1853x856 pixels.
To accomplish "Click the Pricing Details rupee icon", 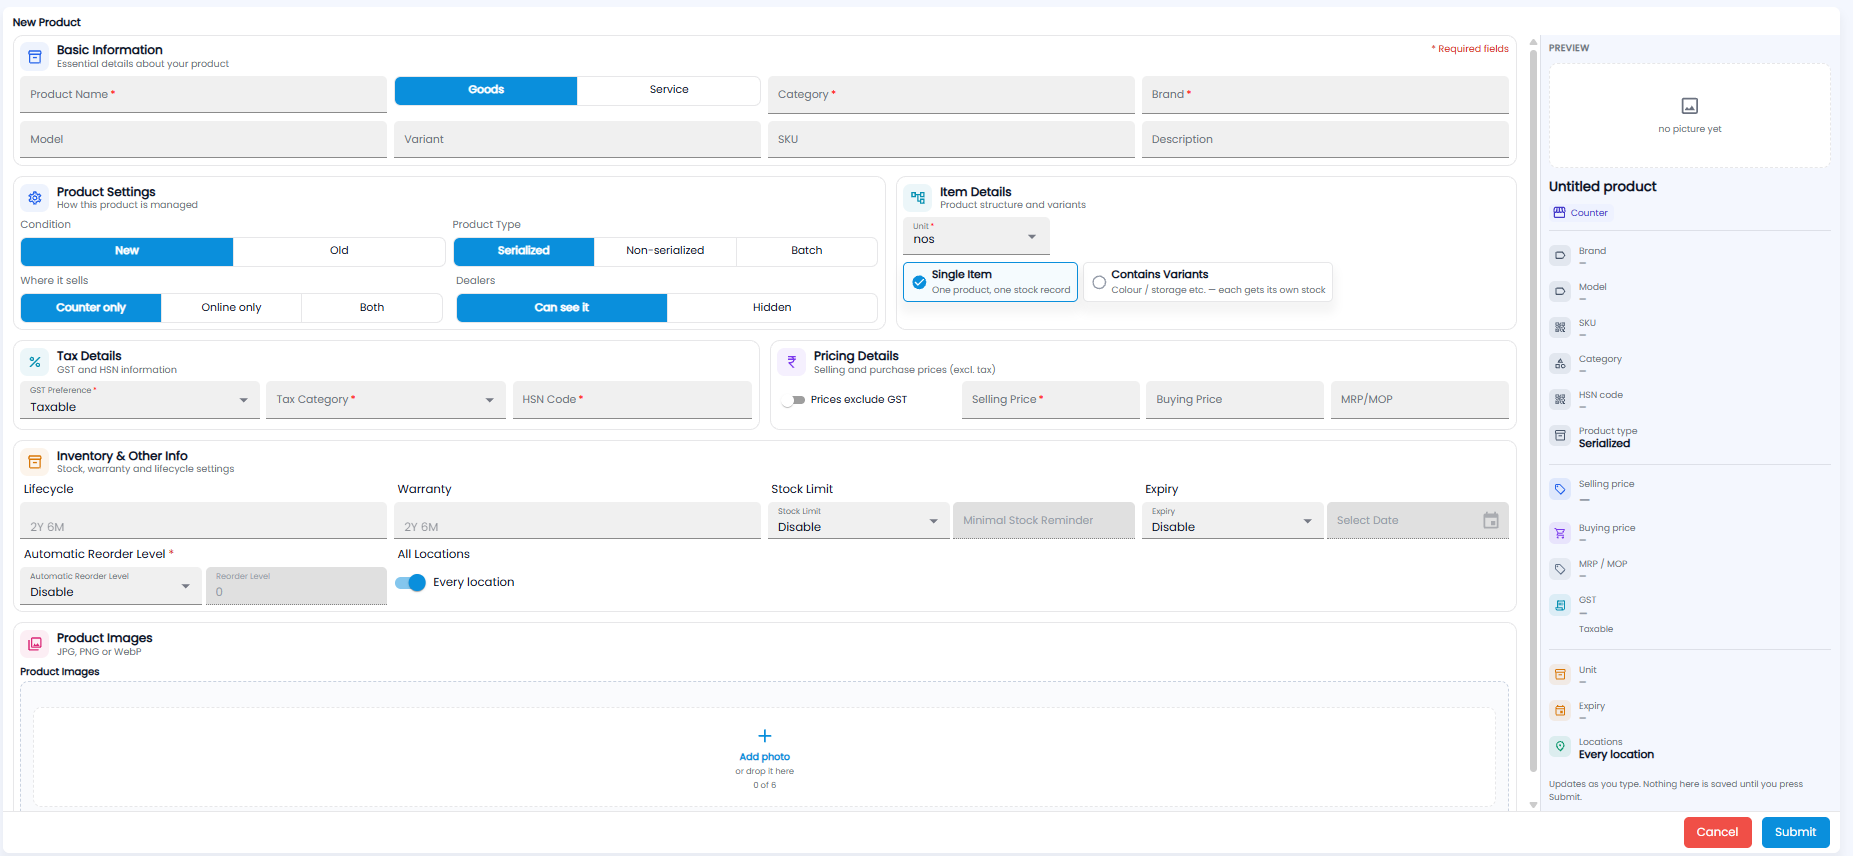I will 792,362.
